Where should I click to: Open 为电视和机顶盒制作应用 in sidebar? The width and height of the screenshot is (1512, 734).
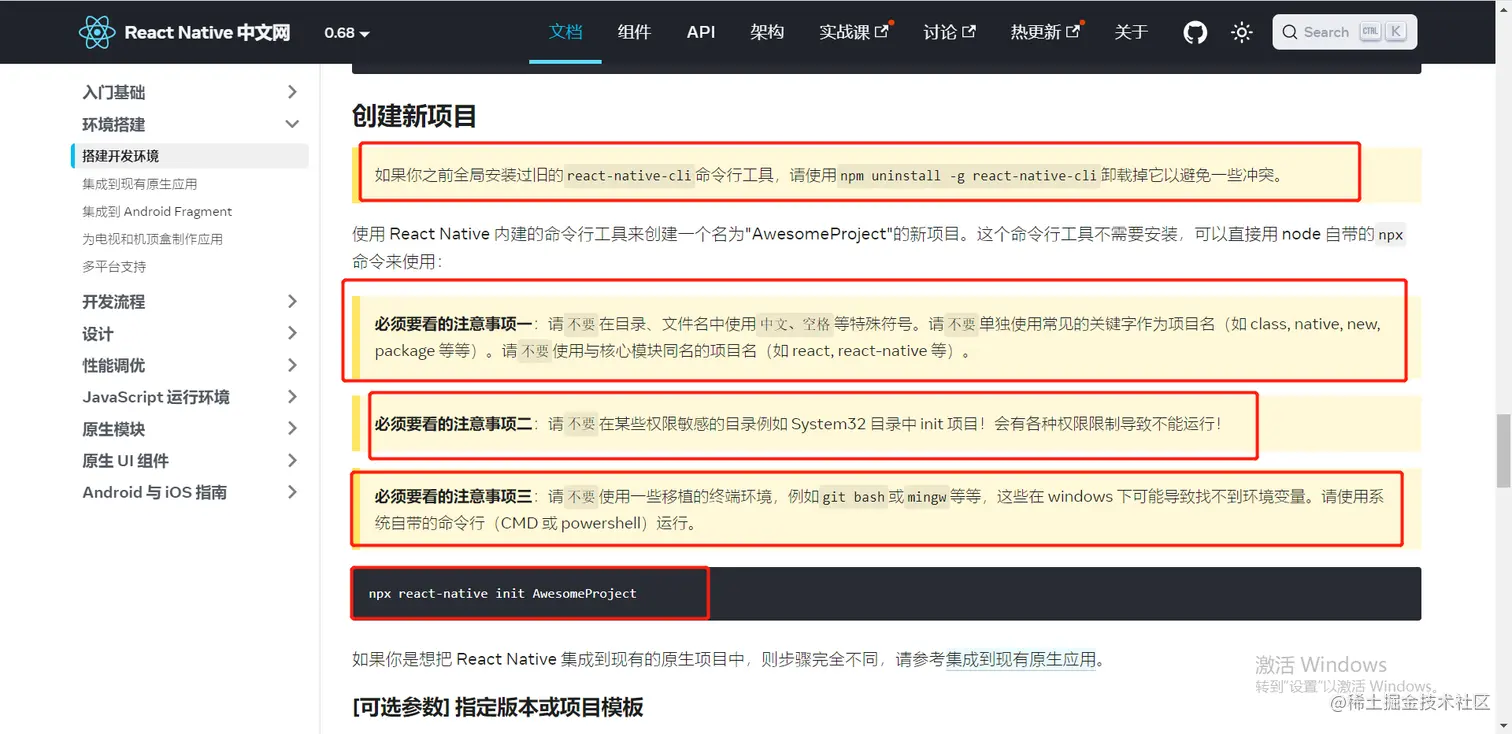(x=152, y=239)
